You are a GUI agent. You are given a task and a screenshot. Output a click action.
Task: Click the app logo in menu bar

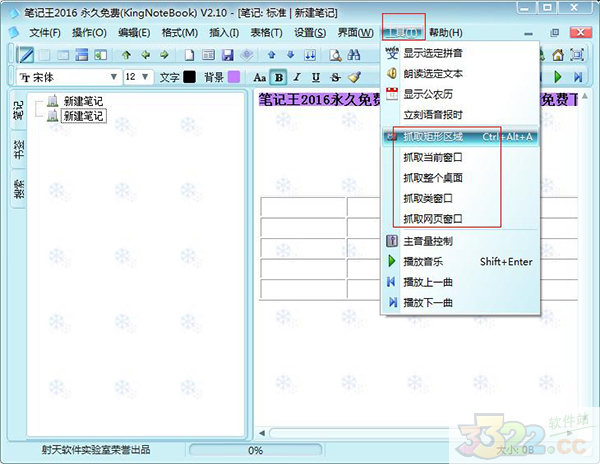coord(14,33)
